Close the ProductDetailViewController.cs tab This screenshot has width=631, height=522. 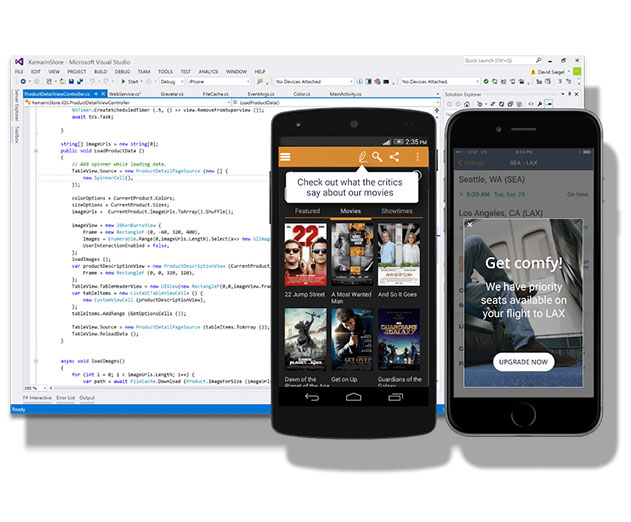coord(103,94)
